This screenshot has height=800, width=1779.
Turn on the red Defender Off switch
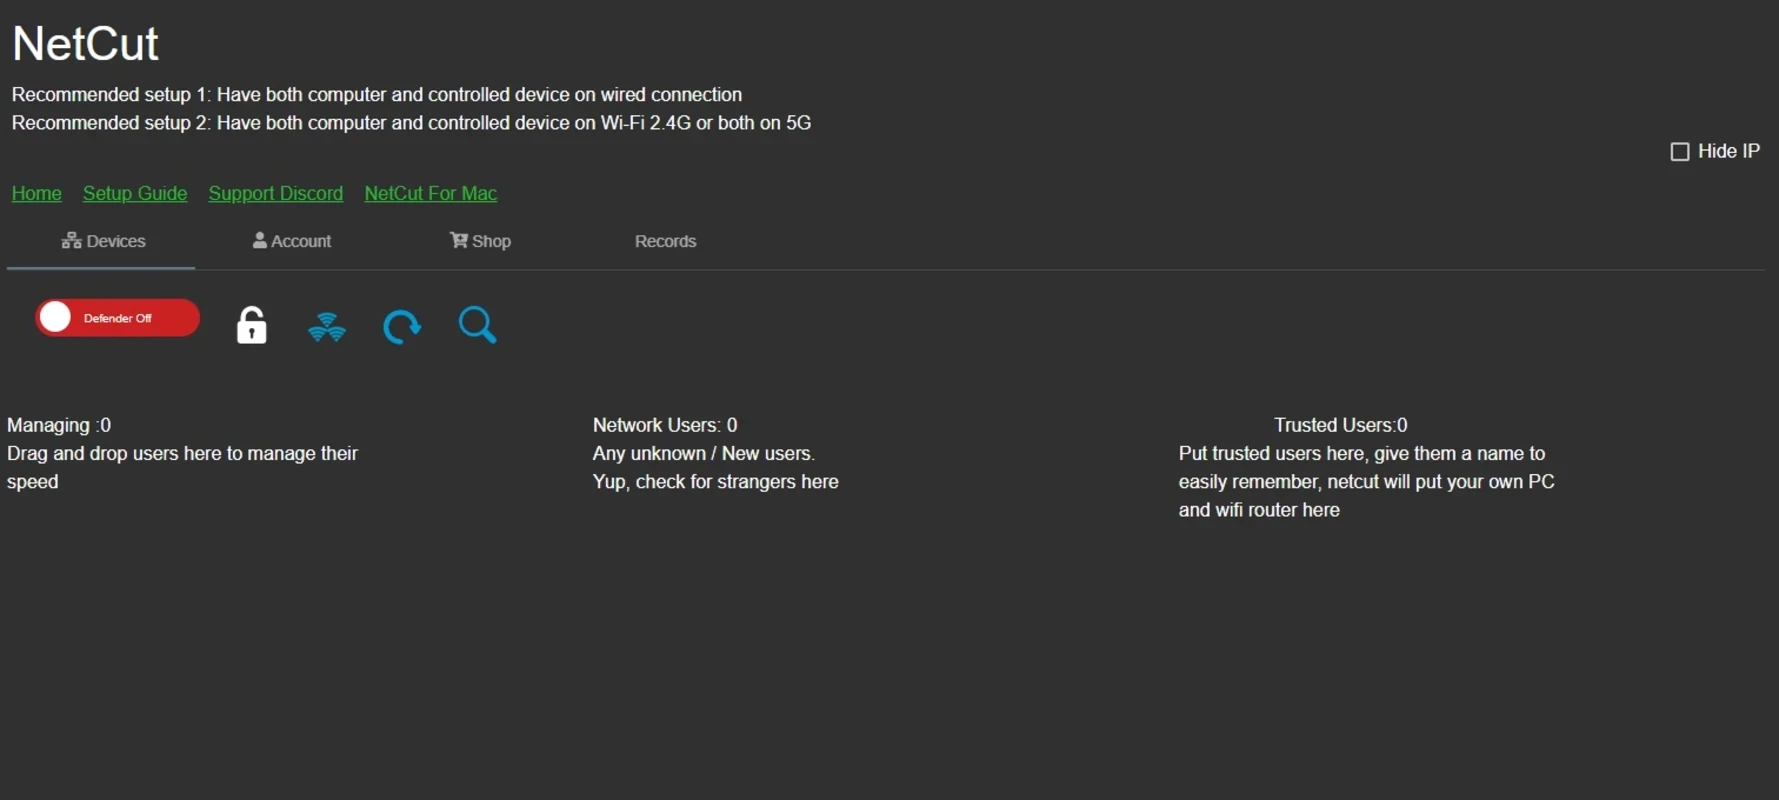(117, 318)
